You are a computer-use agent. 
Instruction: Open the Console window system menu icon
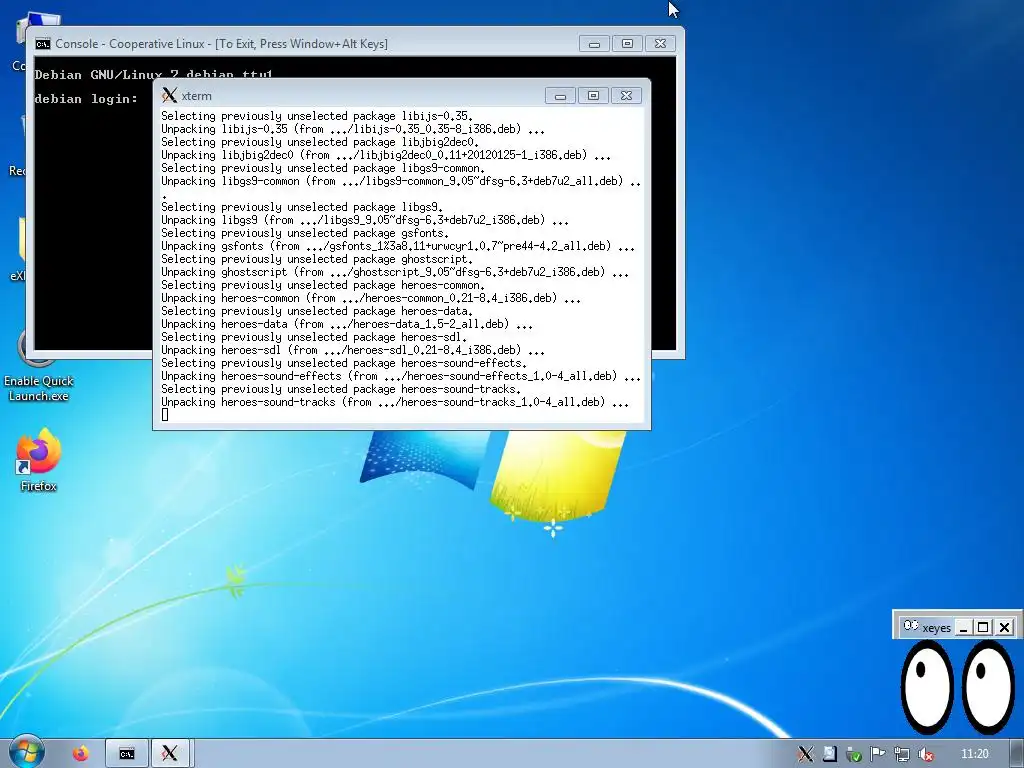[x=43, y=44]
